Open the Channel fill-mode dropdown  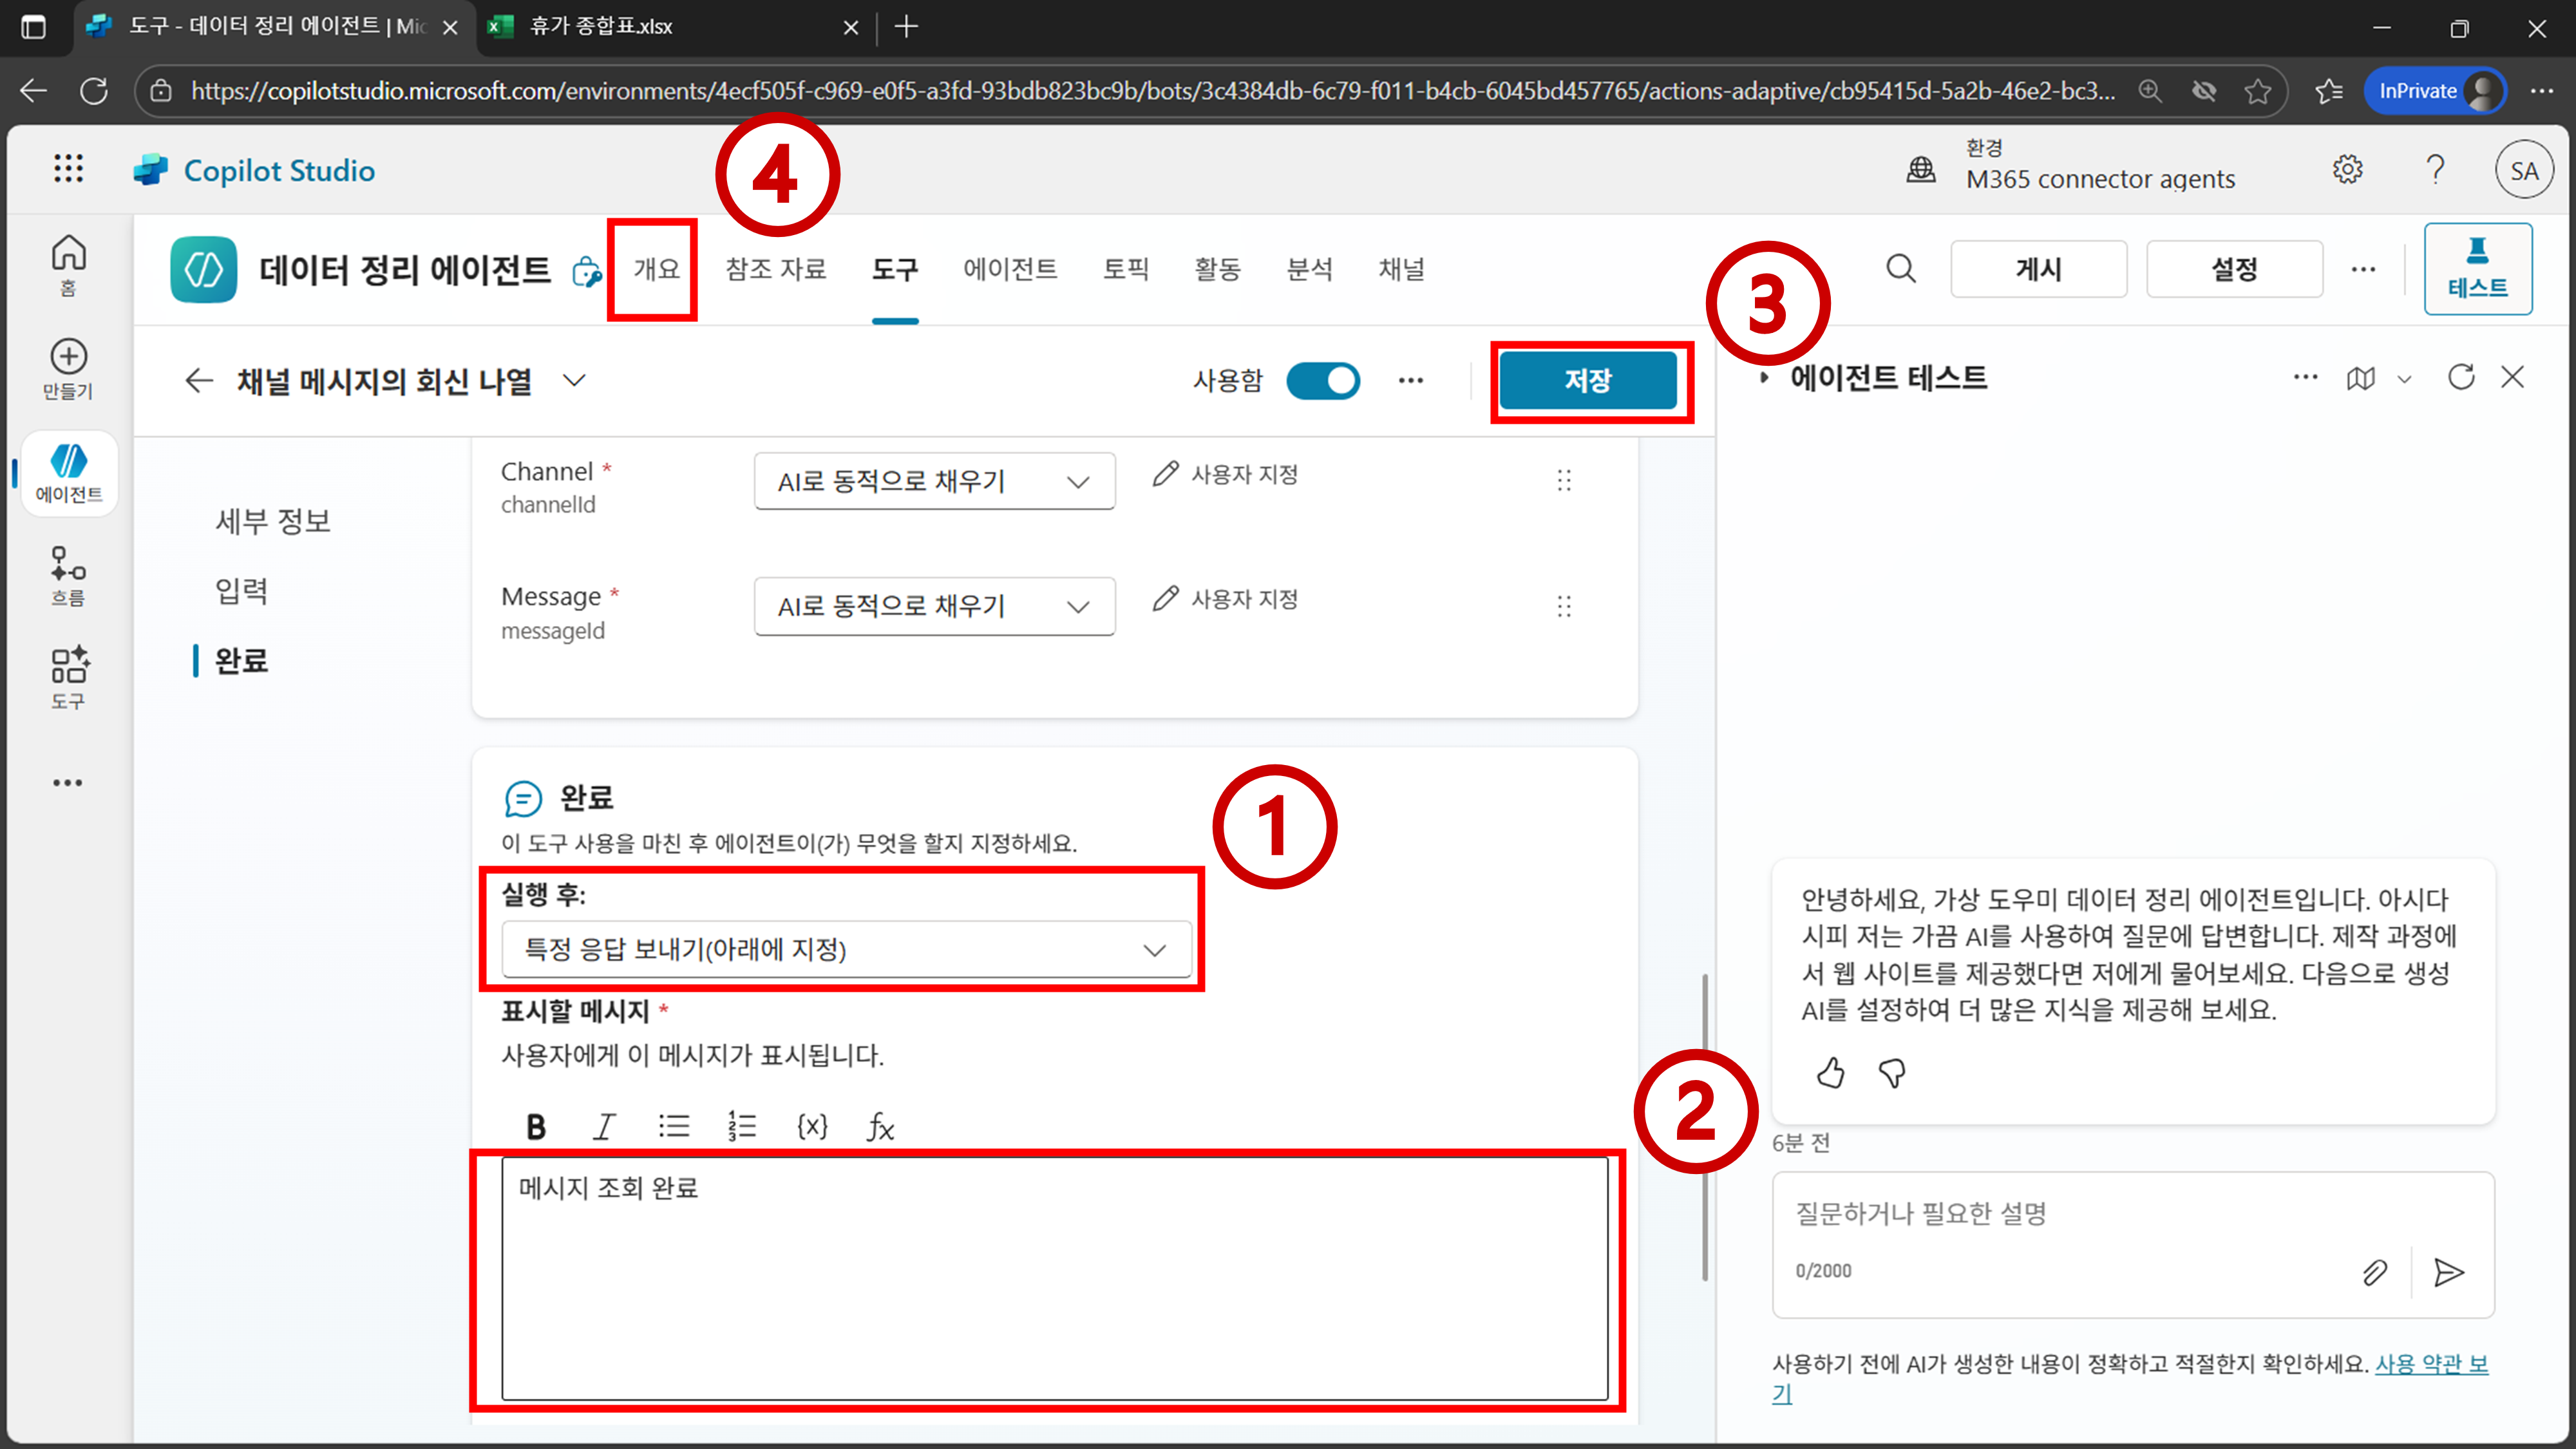pyautogui.click(x=934, y=481)
